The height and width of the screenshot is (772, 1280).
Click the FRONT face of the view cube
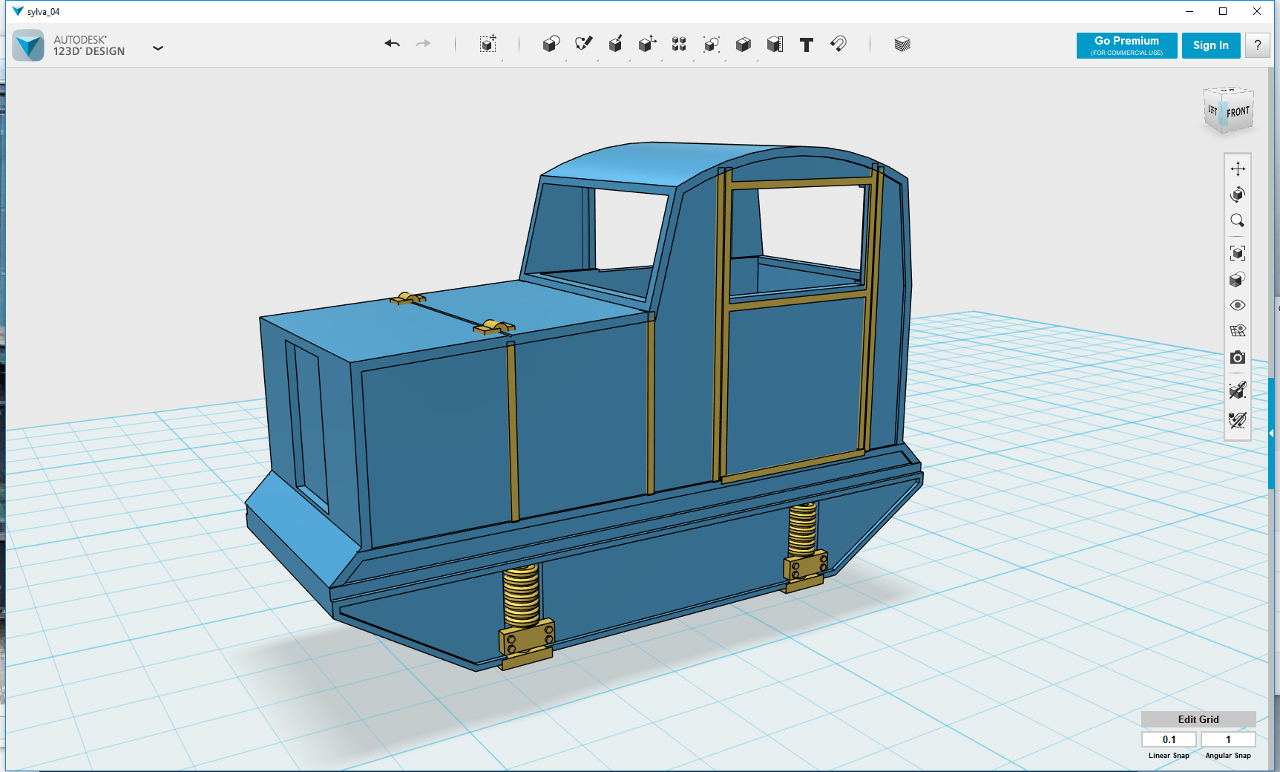pyautogui.click(x=1238, y=112)
